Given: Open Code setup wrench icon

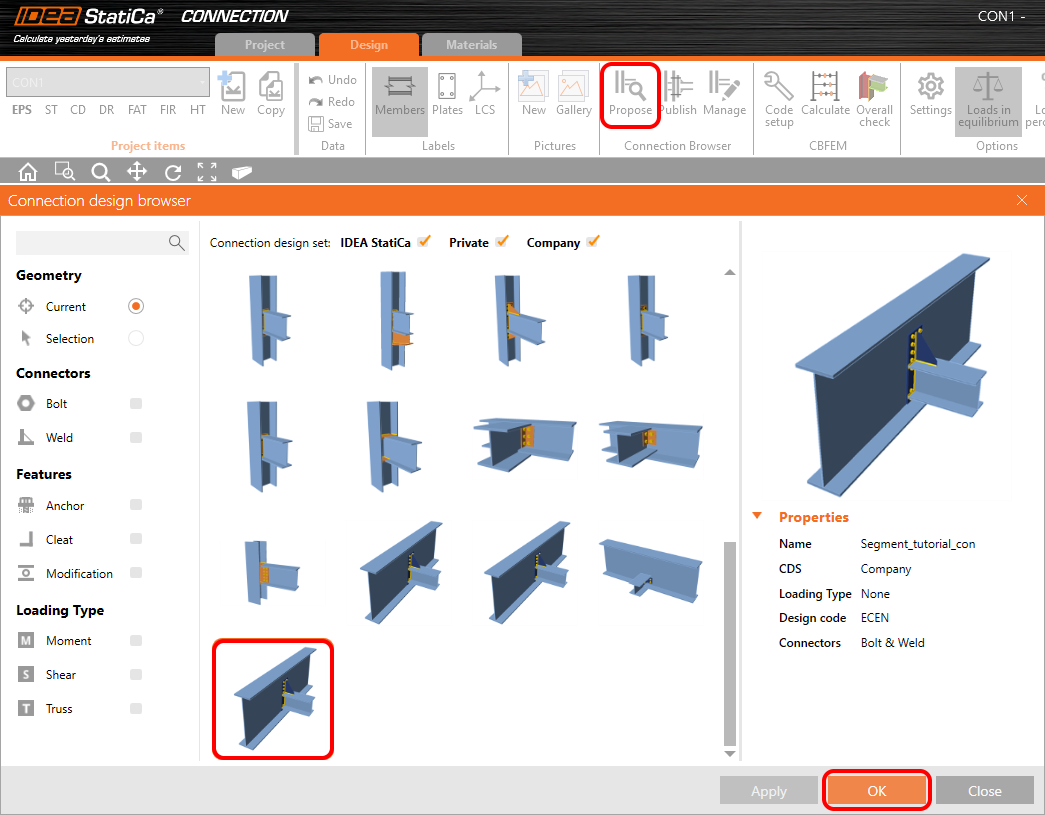Looking at the screenshot, I should pos(778,99).
